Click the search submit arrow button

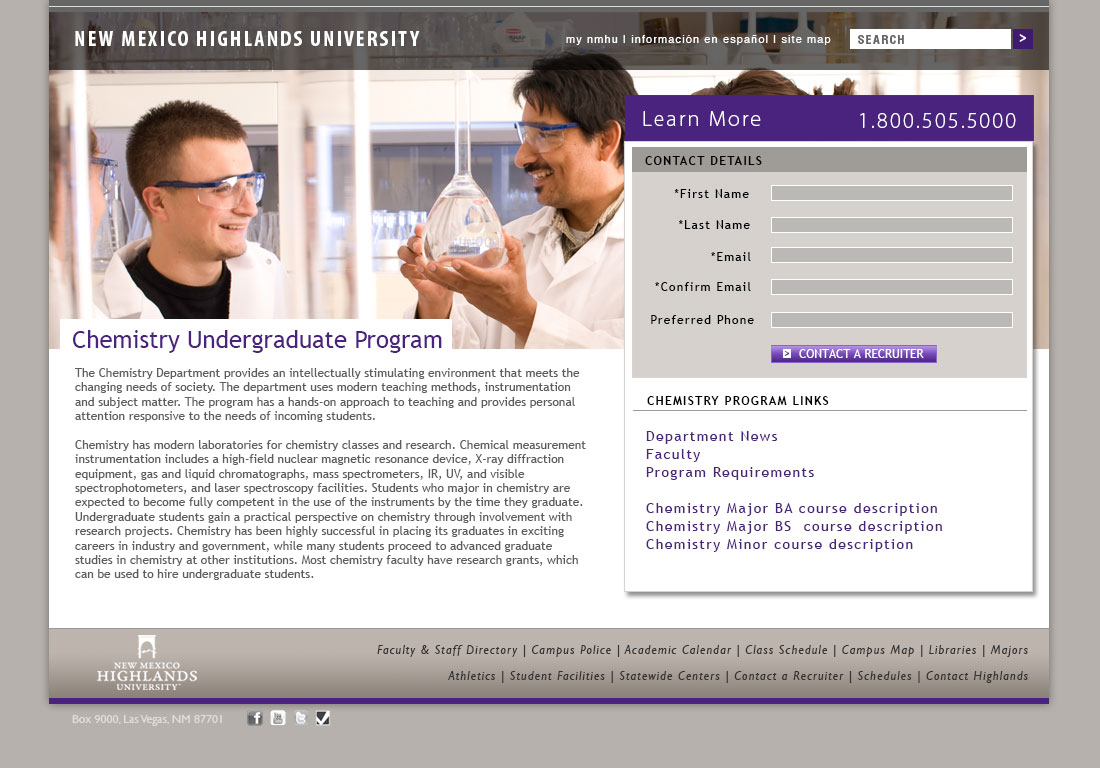[1022, 39]
